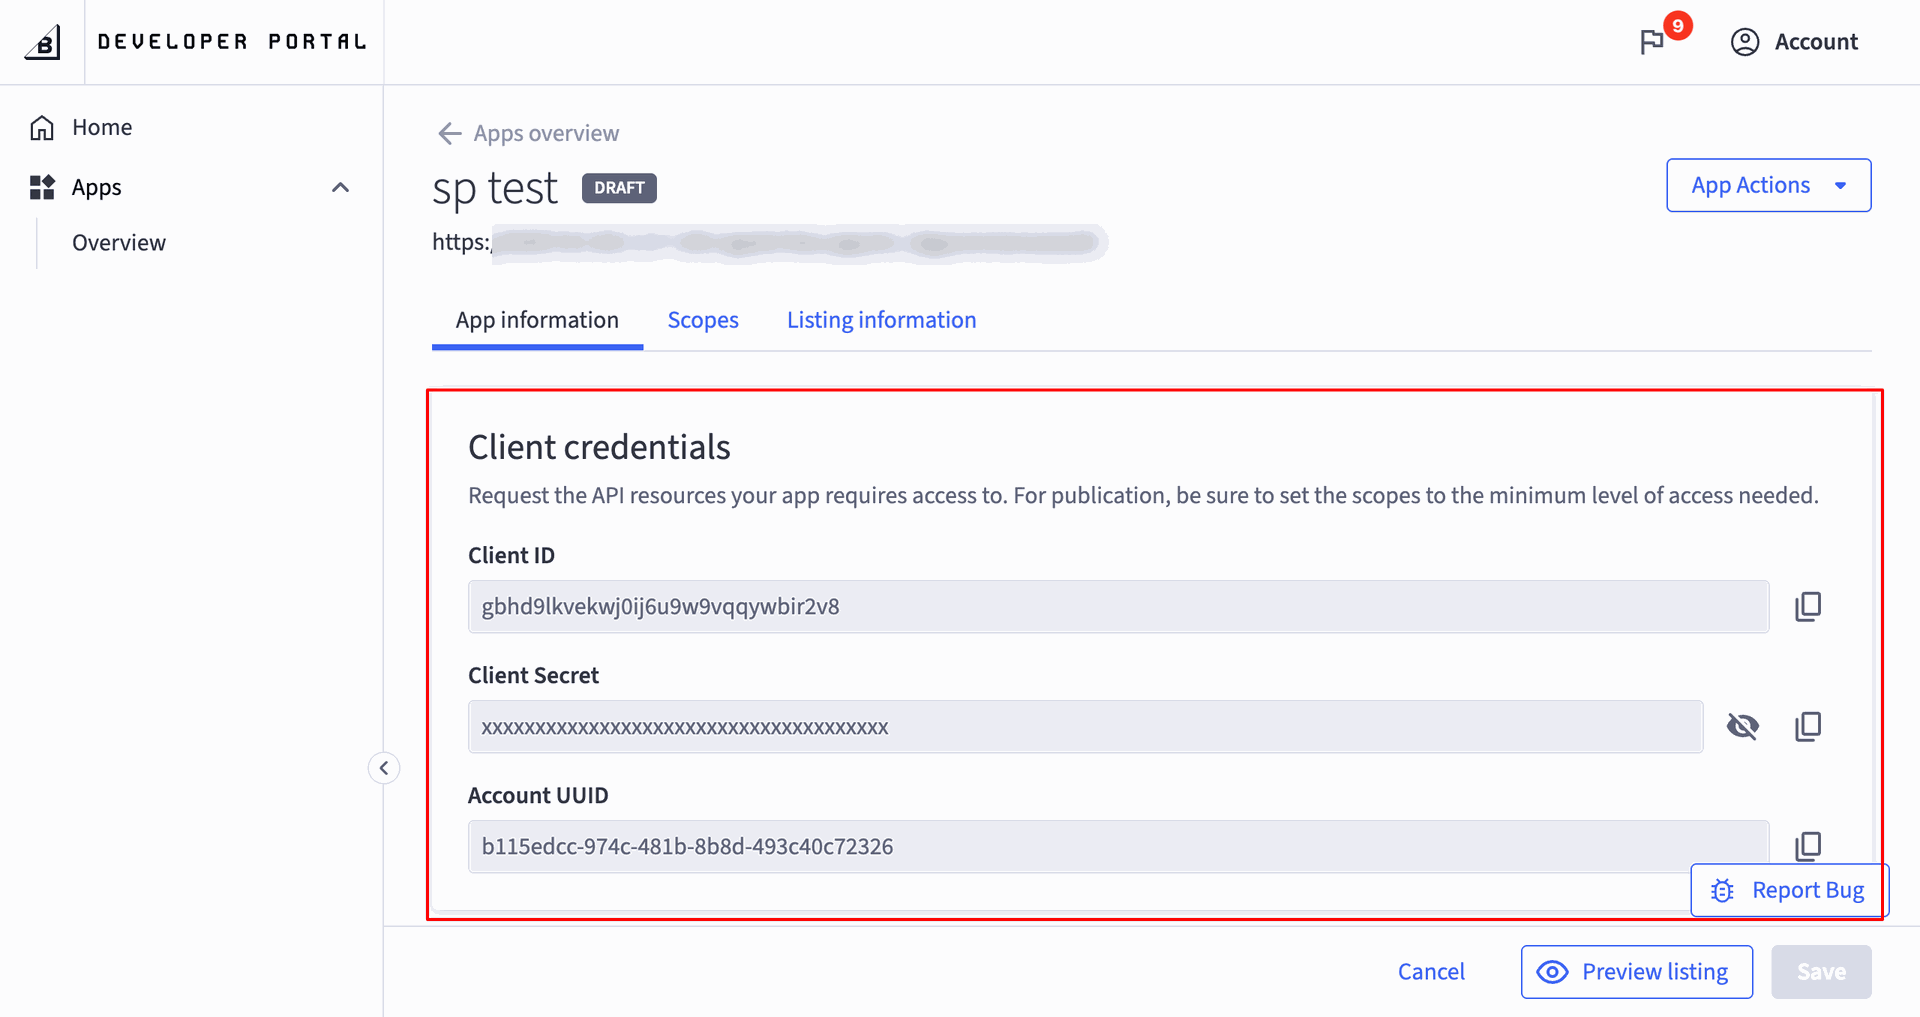The image size is (1920, 1017).
Task: Open the notifications flag icon
Action: [1652, 42]
